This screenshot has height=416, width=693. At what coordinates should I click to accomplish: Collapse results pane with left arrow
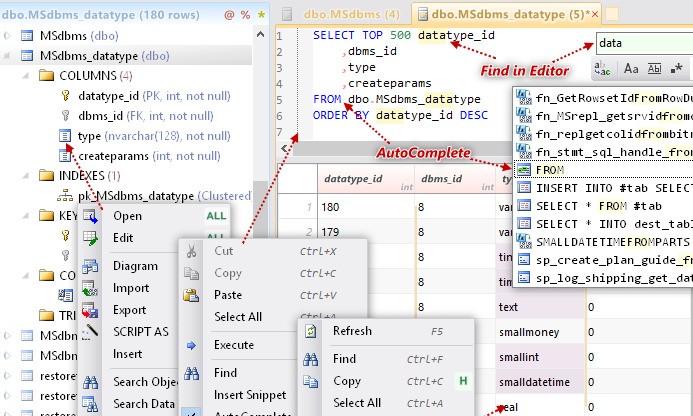(284, 149)
